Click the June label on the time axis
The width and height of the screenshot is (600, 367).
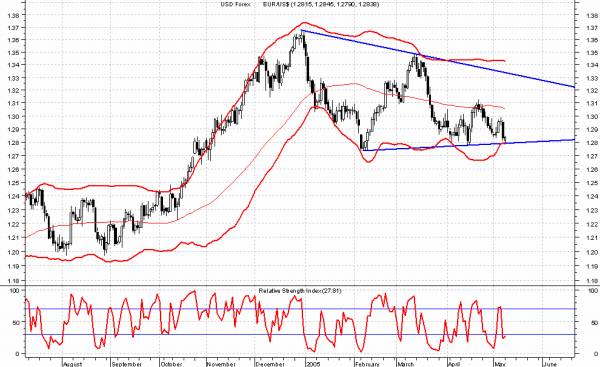550,364
